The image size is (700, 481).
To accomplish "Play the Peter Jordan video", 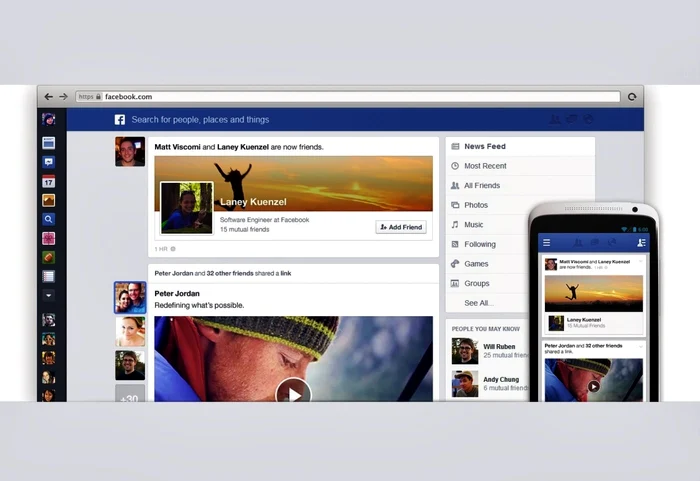I will [293, 391].
